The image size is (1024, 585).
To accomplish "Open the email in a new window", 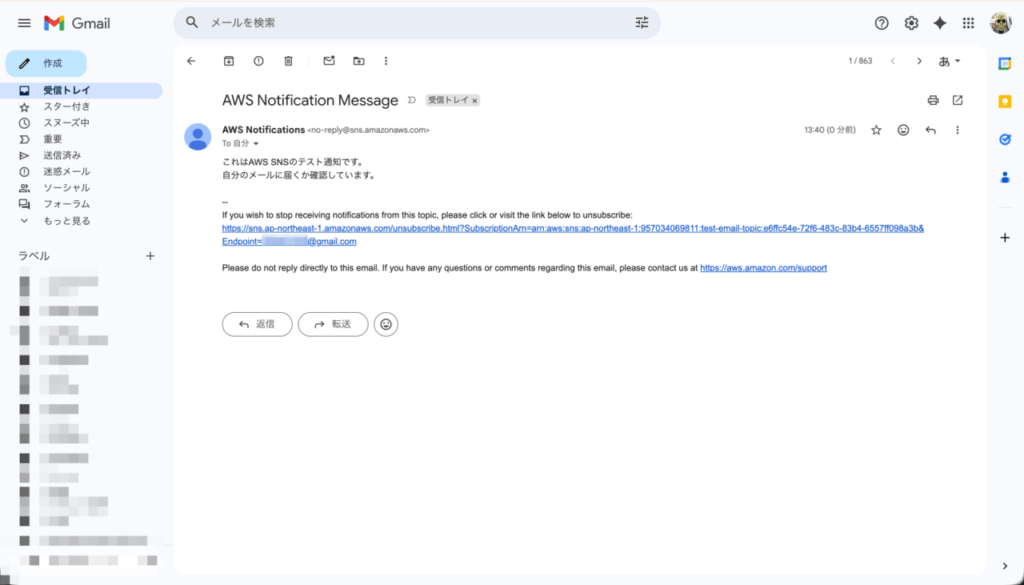I will [957, 100].
